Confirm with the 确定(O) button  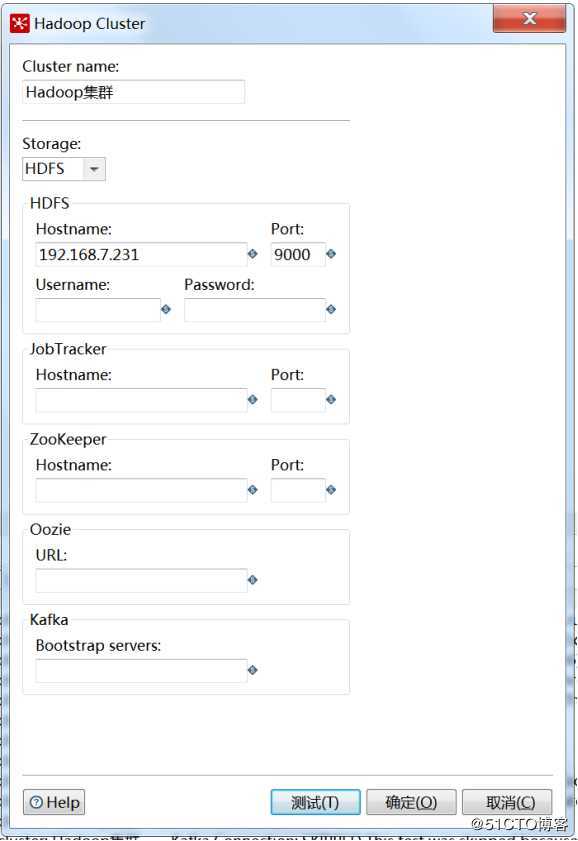pyautogui.click(x=411, y=802)
